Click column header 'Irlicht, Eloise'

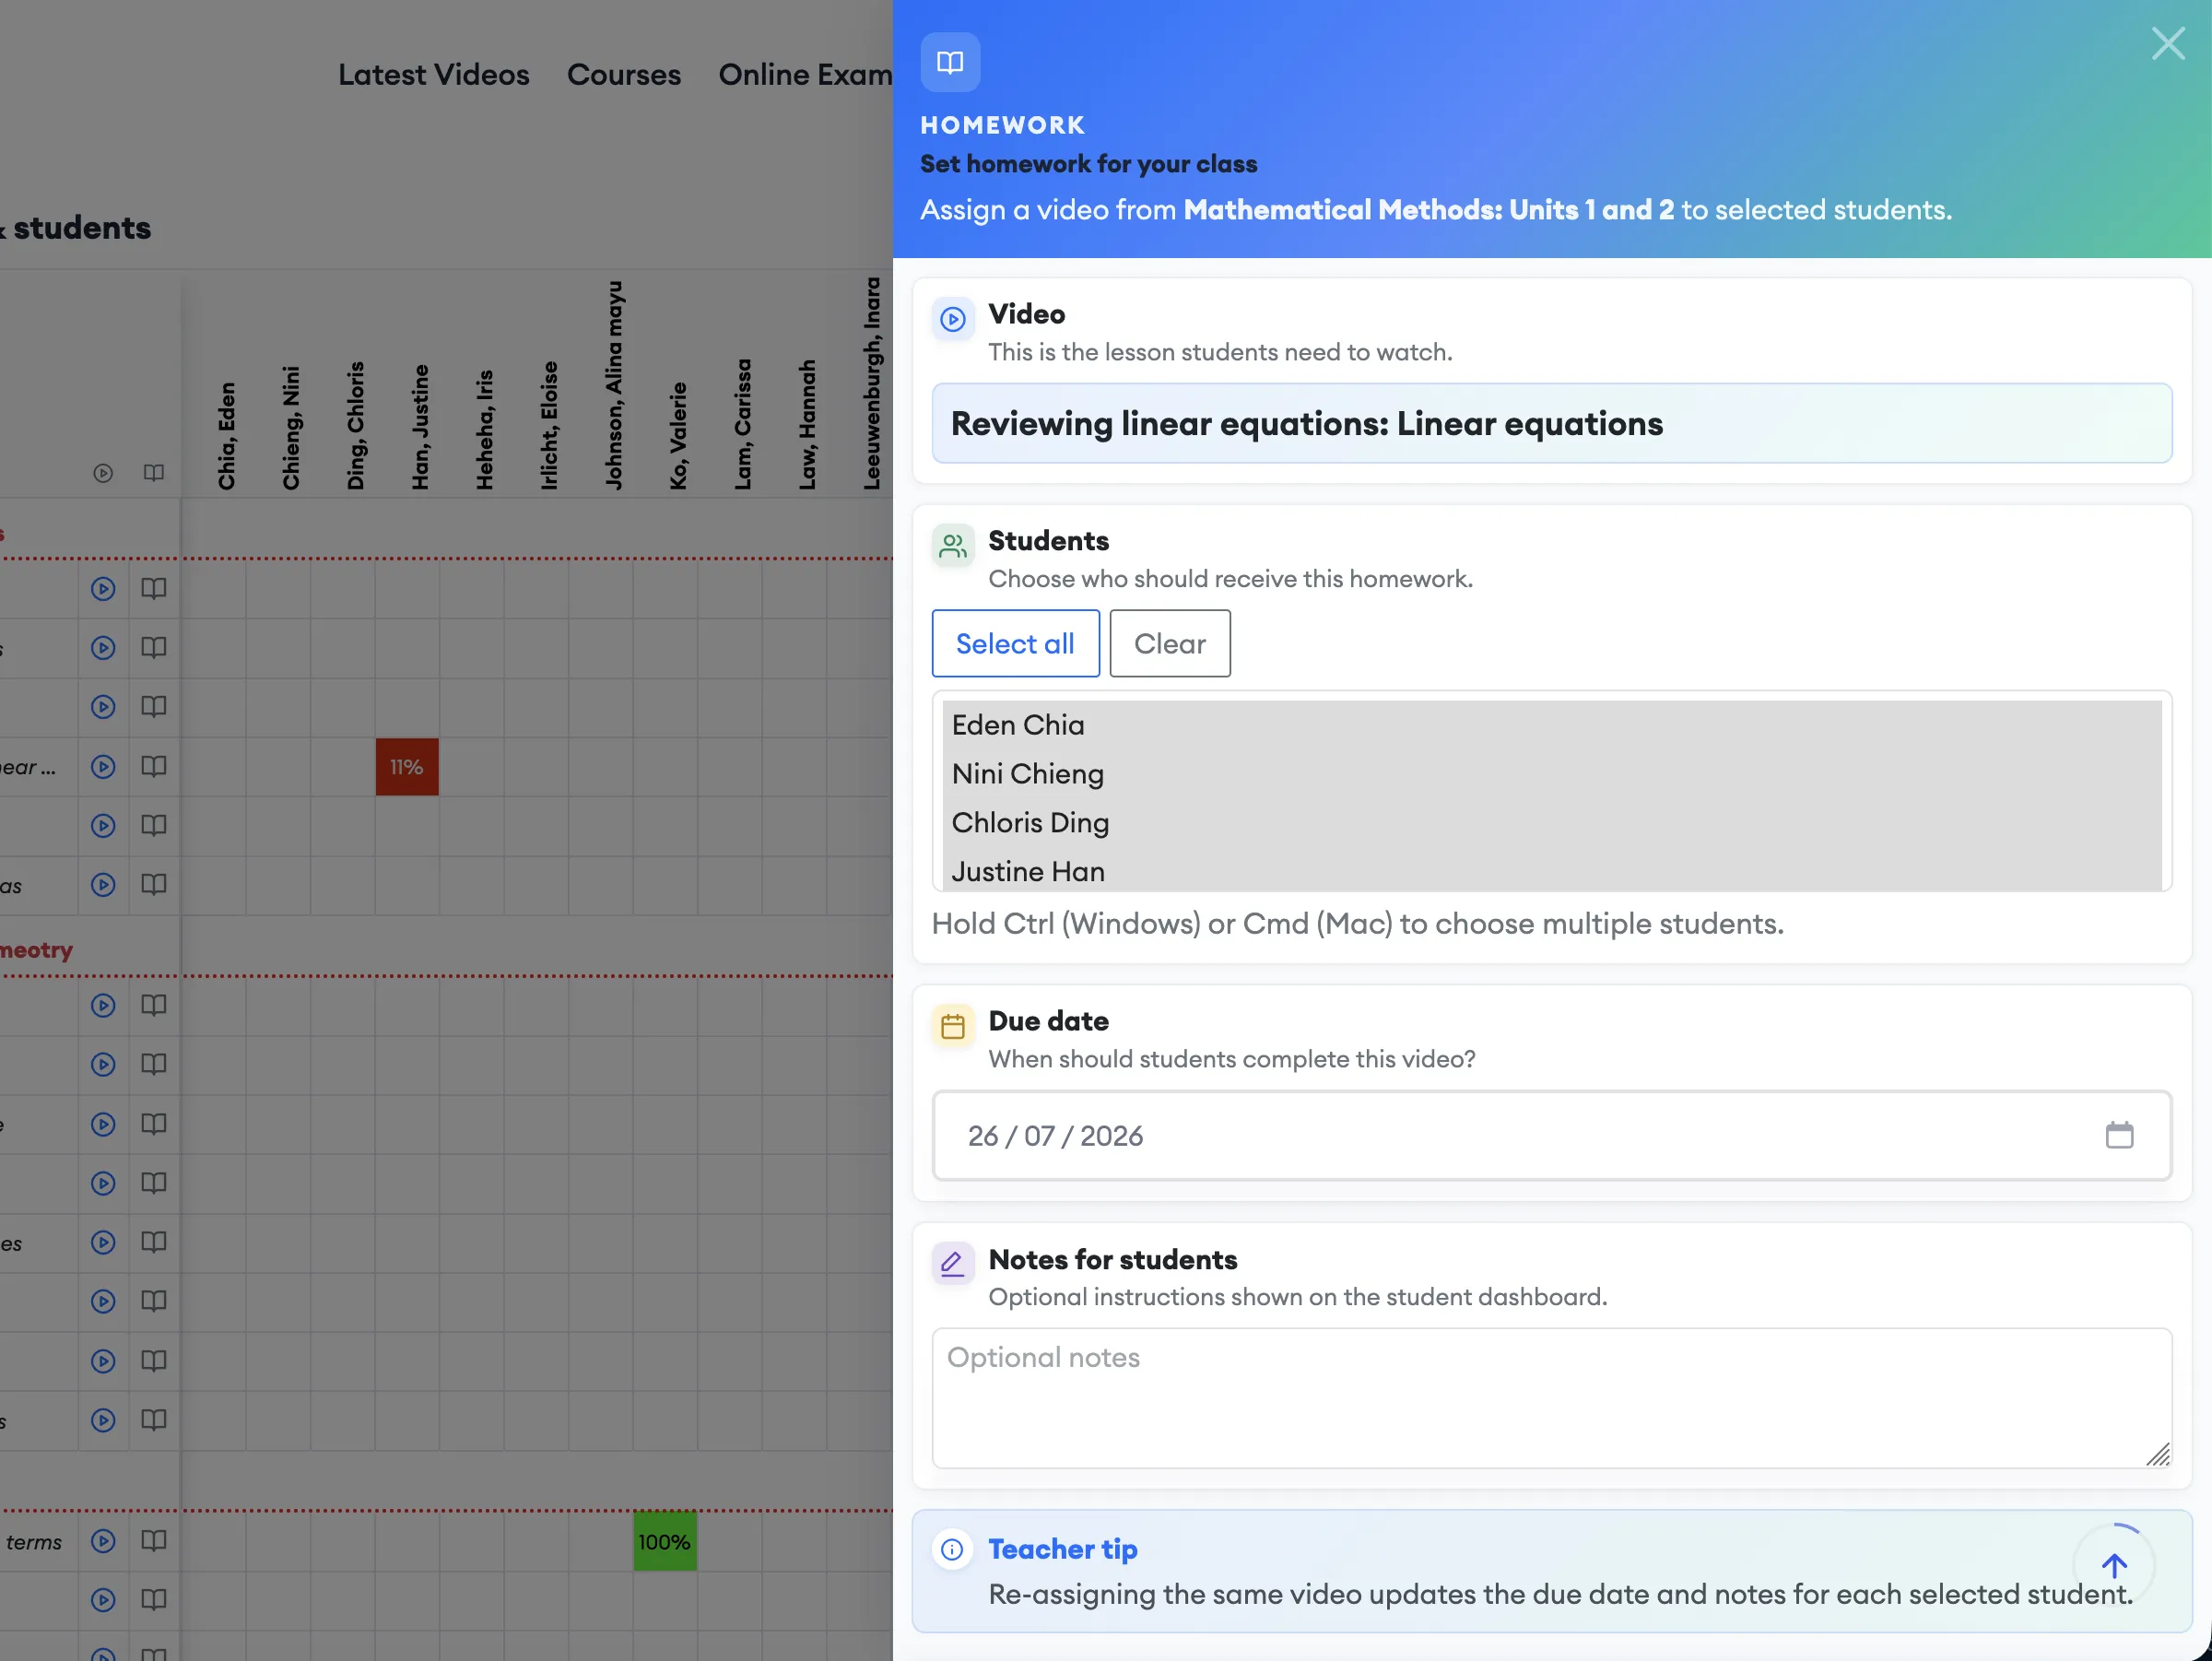[549, 426]
